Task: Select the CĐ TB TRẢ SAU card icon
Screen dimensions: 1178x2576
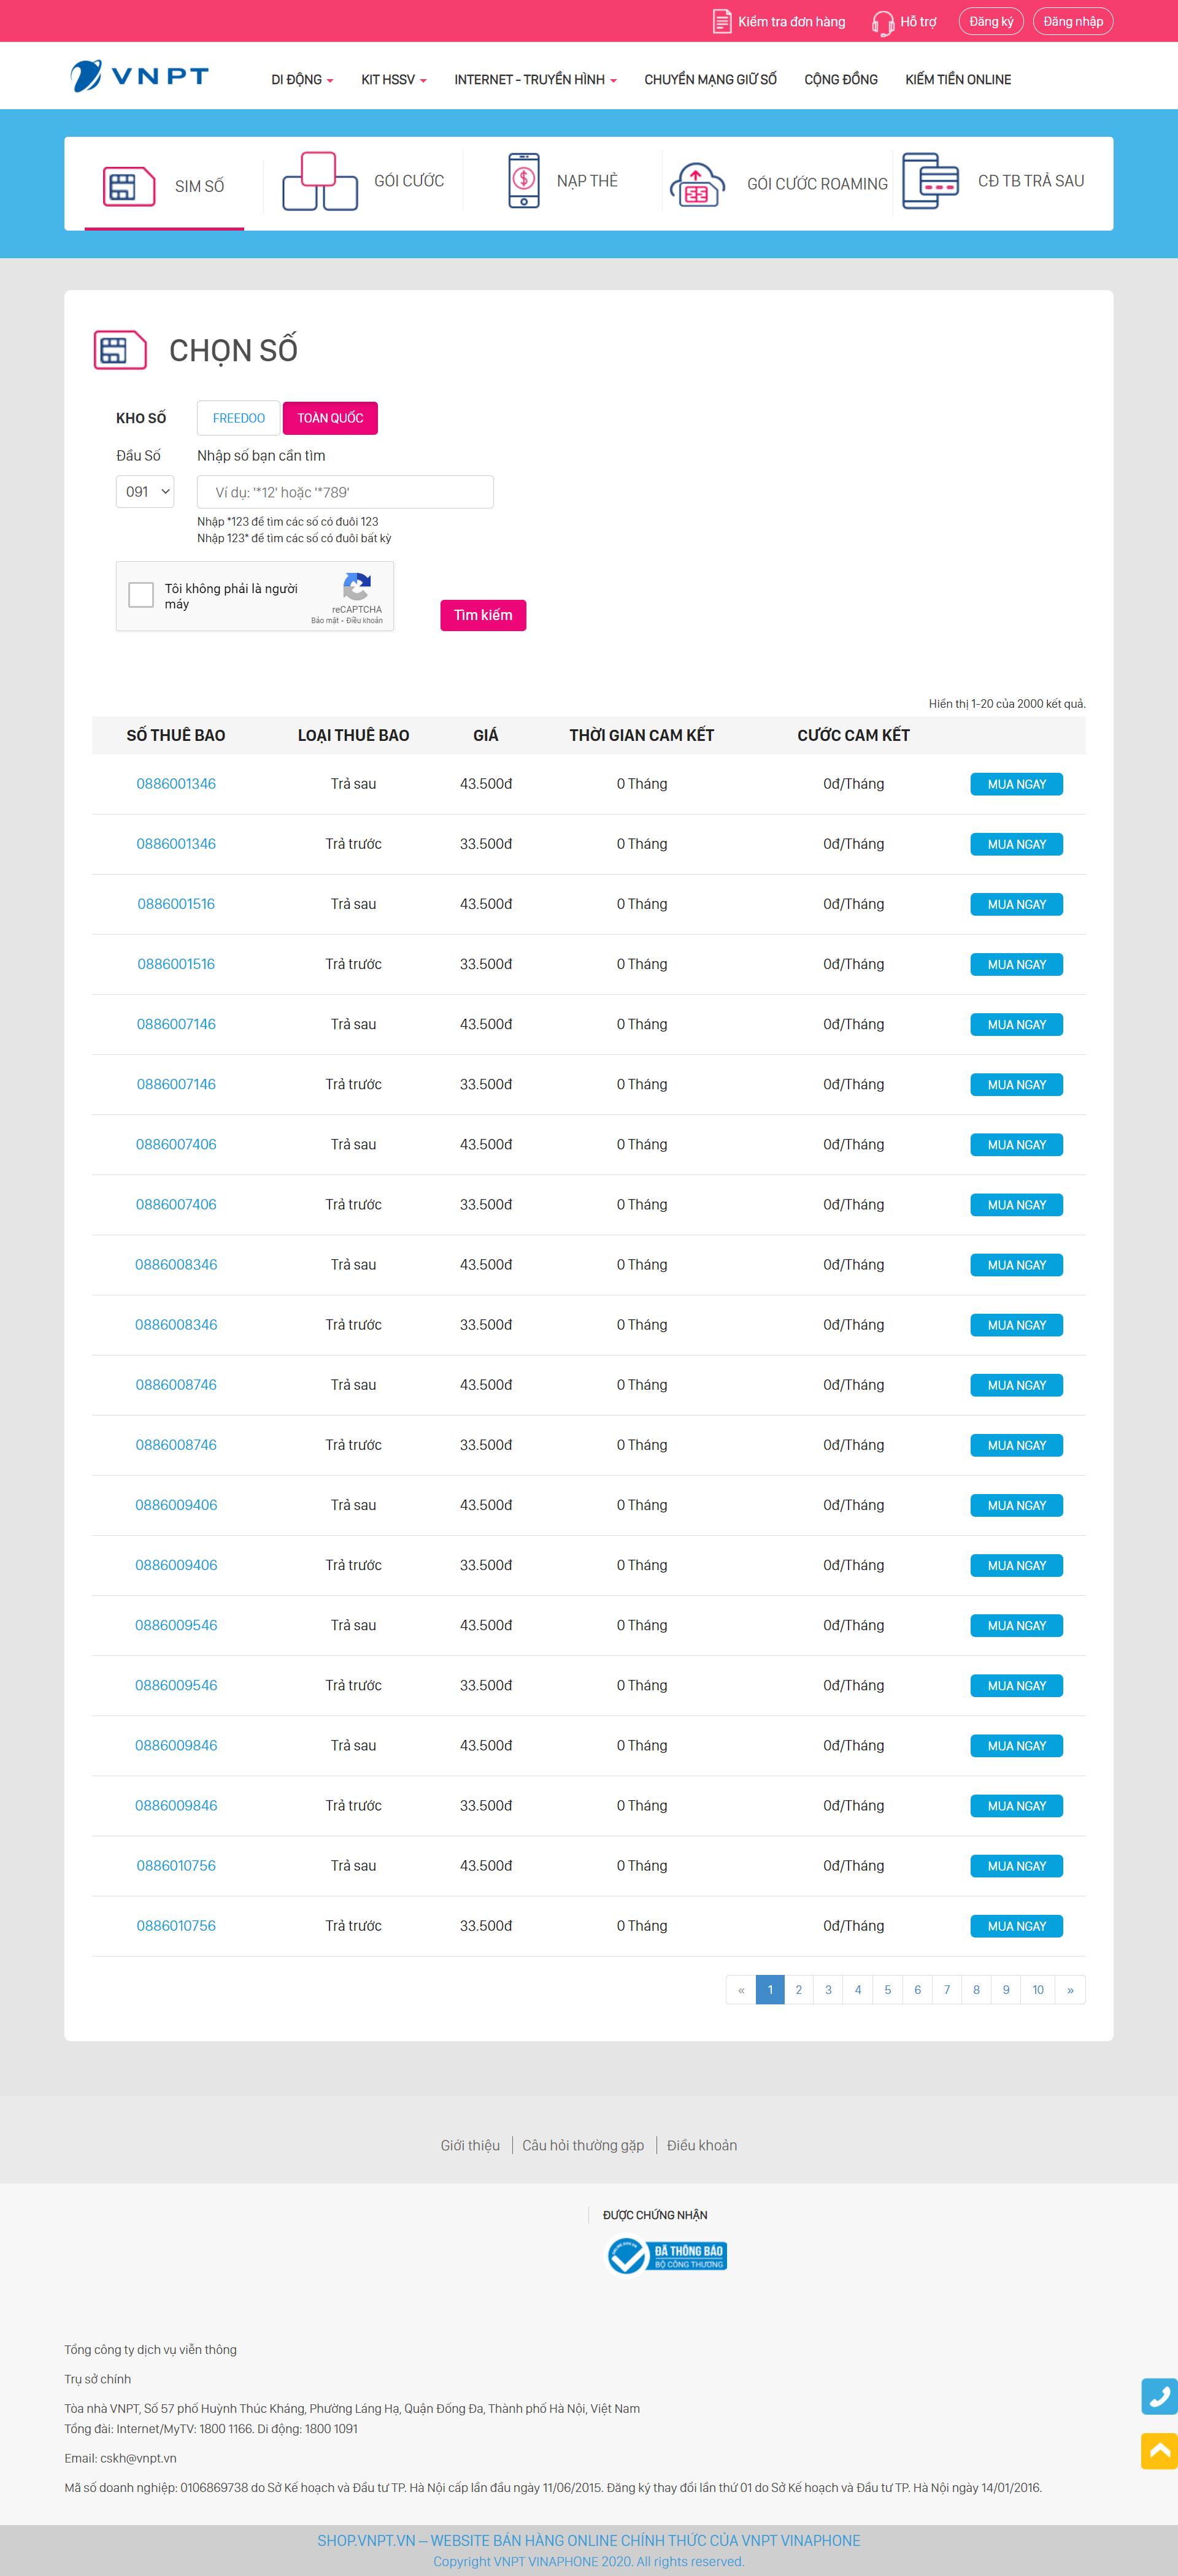Action: coord(931,181)
